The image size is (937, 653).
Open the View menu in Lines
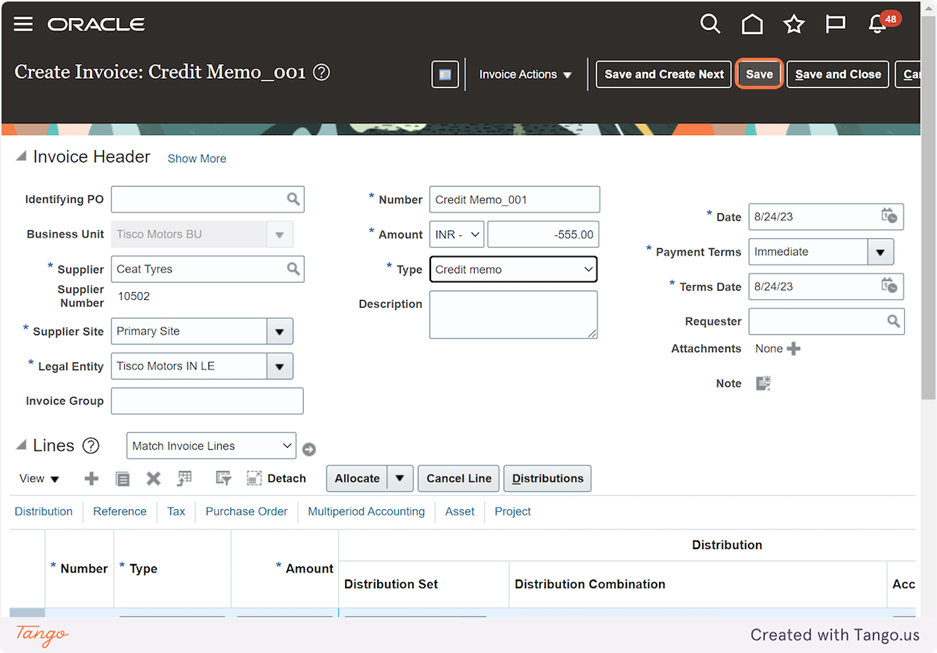[39, 478]
